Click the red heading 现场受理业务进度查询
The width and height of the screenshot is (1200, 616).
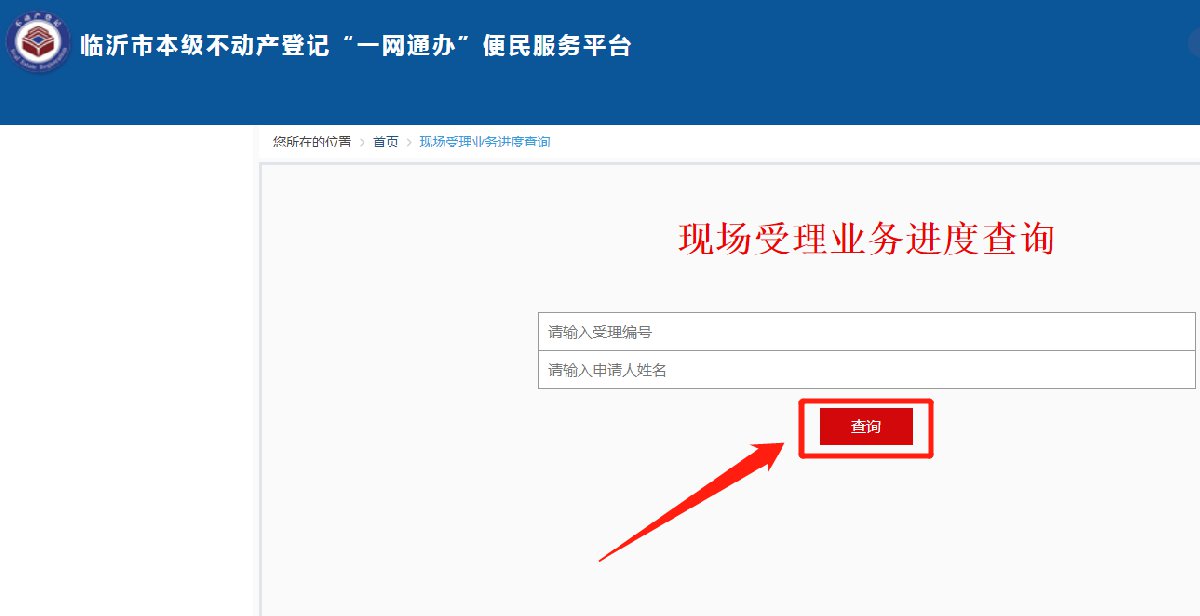[866, 240]
